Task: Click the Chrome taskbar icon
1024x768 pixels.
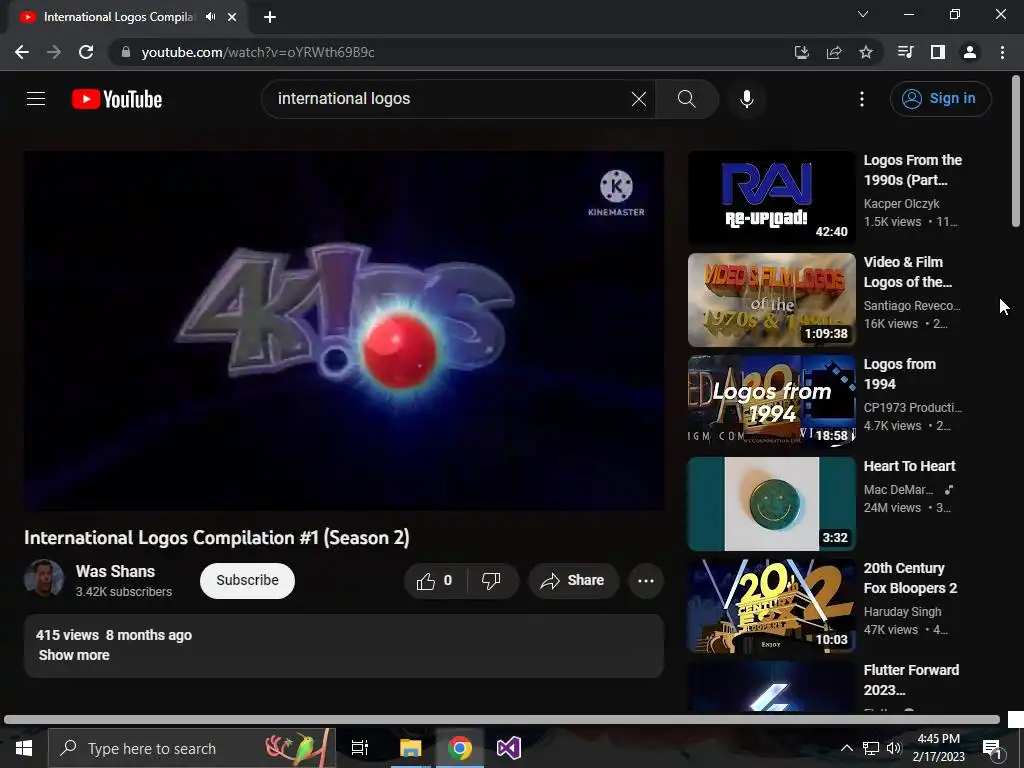Action: 460,748
